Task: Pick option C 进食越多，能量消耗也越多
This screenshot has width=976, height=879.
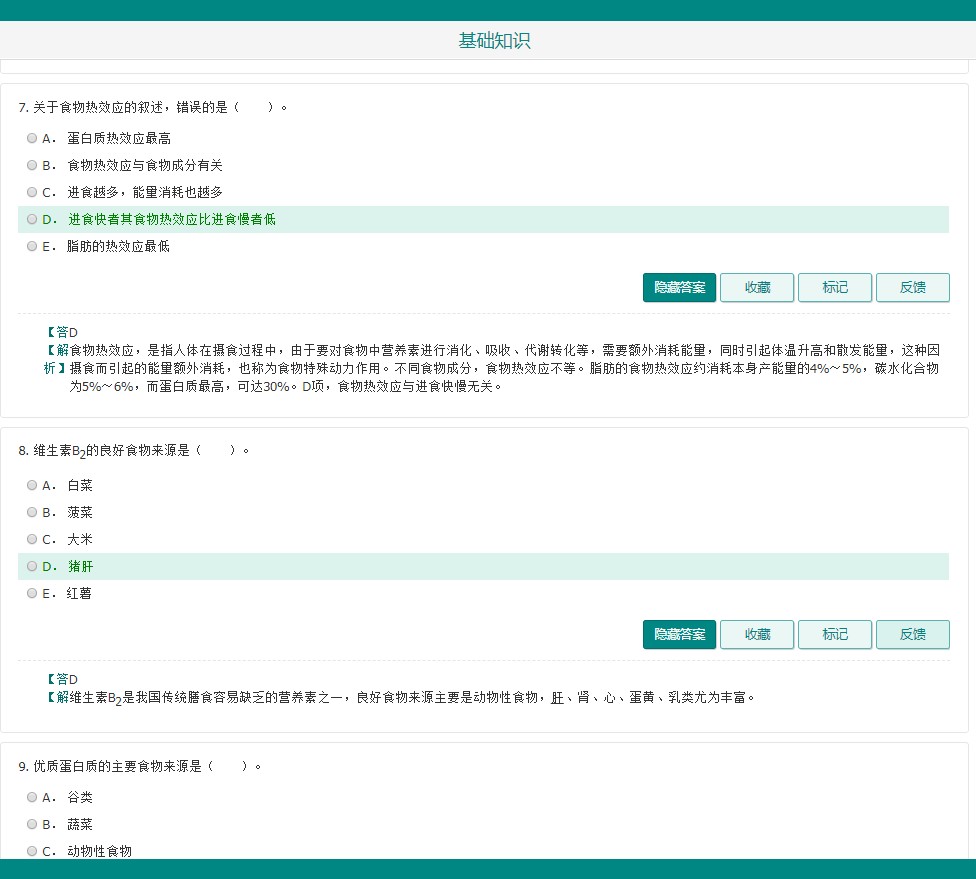Action: pos(32,192)
